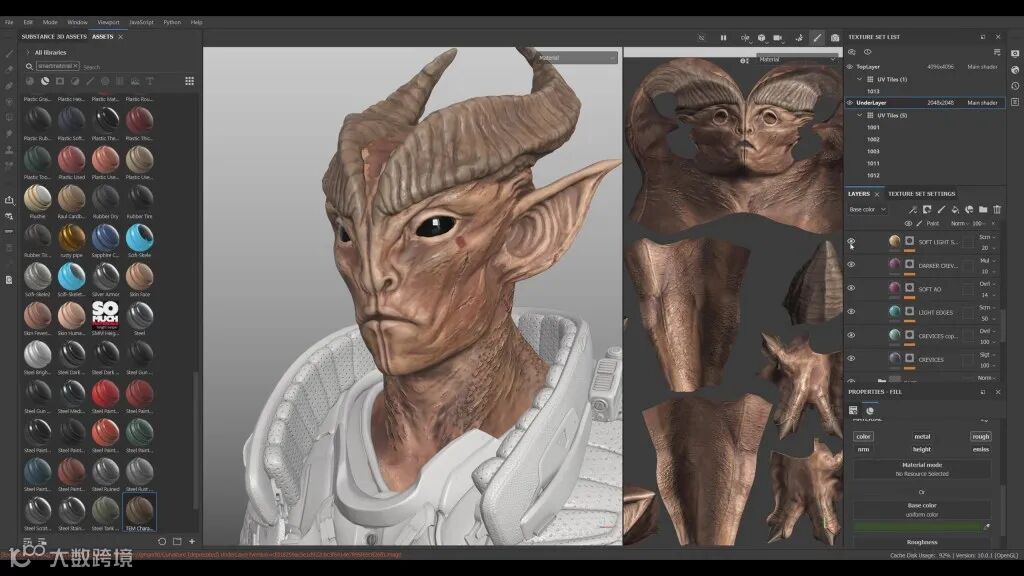
Task: Filter assets by smart materials icon
Action: tap(45, 81)
